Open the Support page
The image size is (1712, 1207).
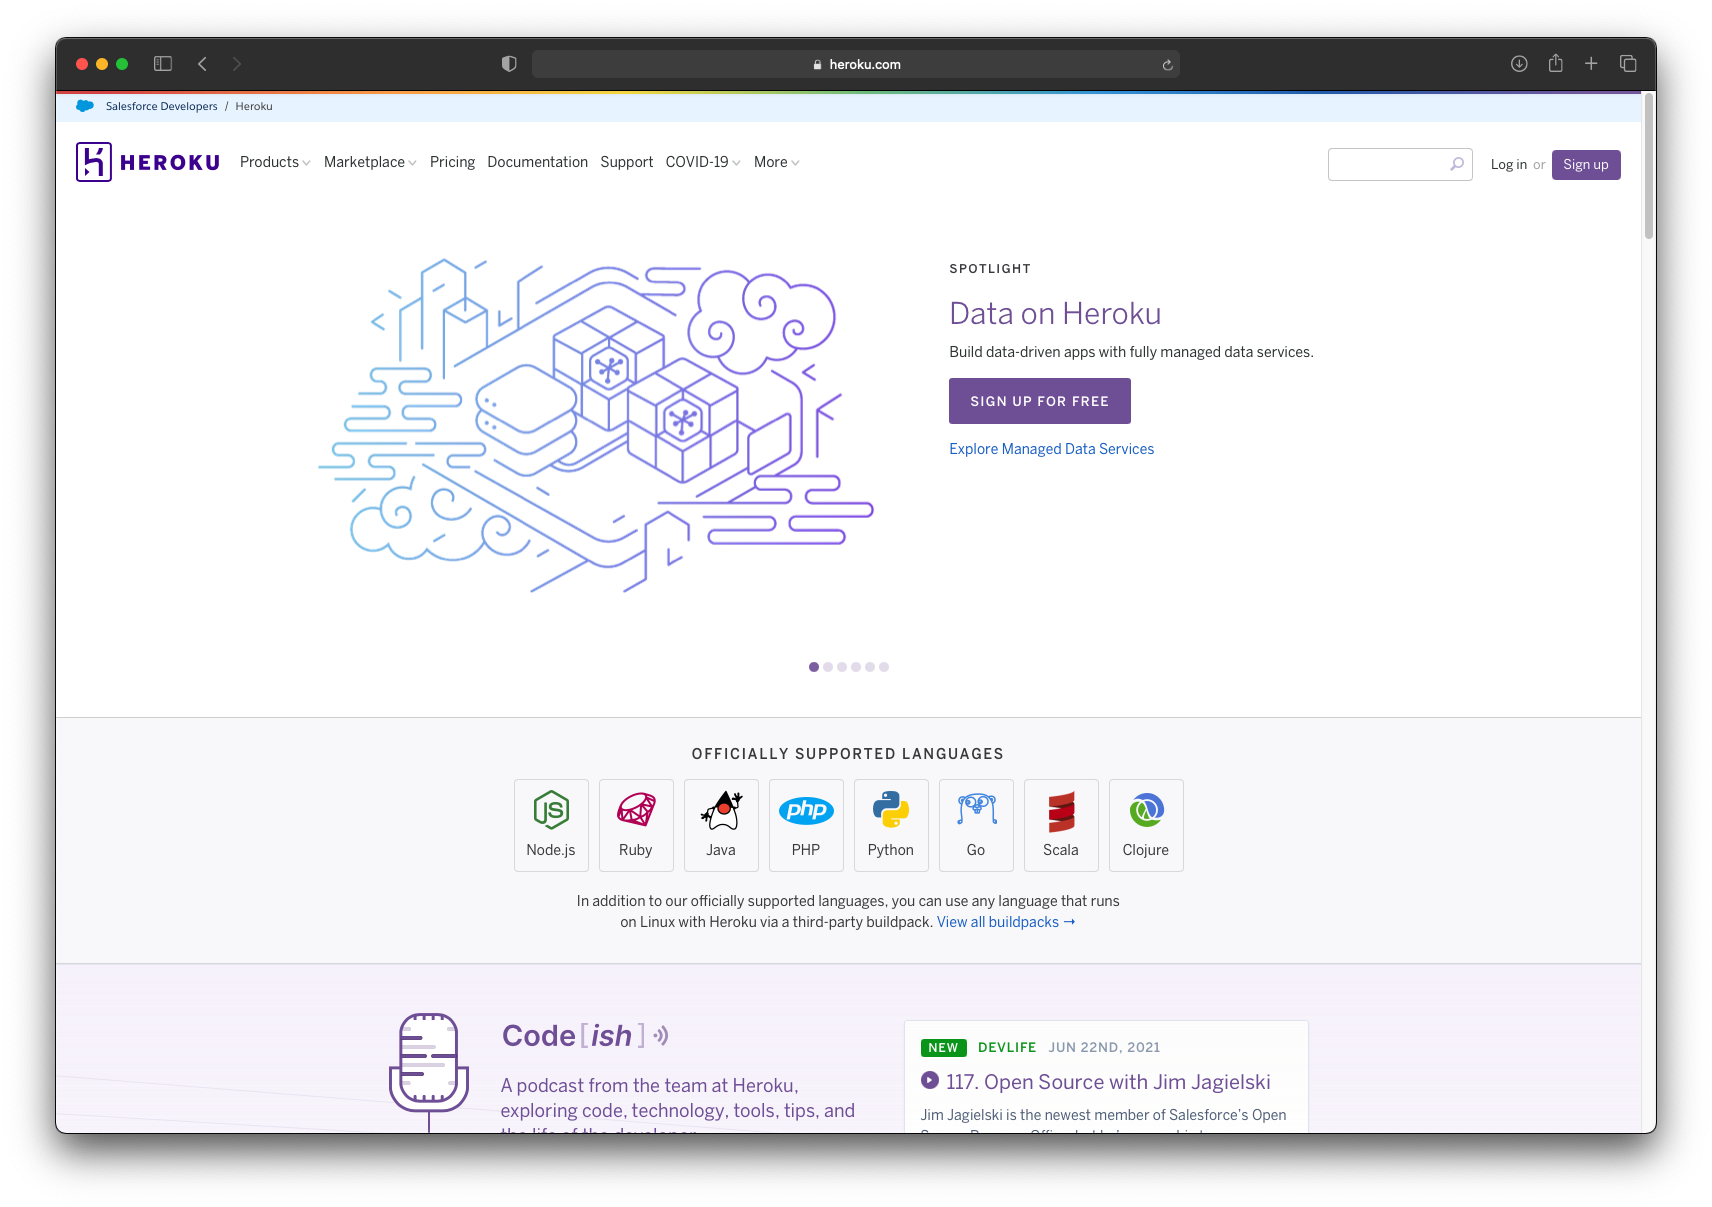(627, 162)
